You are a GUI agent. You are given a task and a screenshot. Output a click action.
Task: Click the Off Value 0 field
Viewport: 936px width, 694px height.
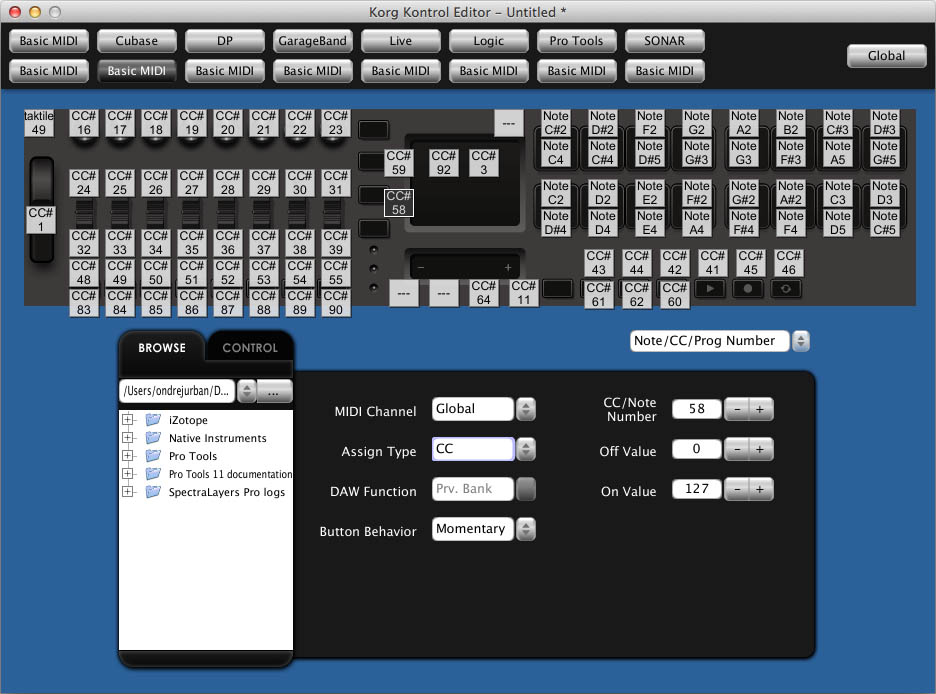click(697, 449)
